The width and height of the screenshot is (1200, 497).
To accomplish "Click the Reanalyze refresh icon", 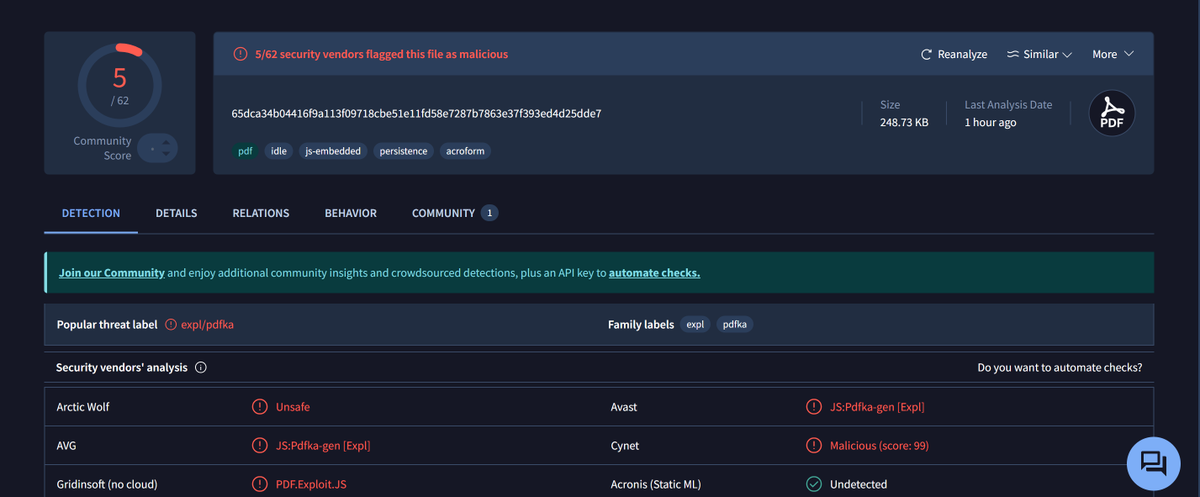I will click(927, 54).
